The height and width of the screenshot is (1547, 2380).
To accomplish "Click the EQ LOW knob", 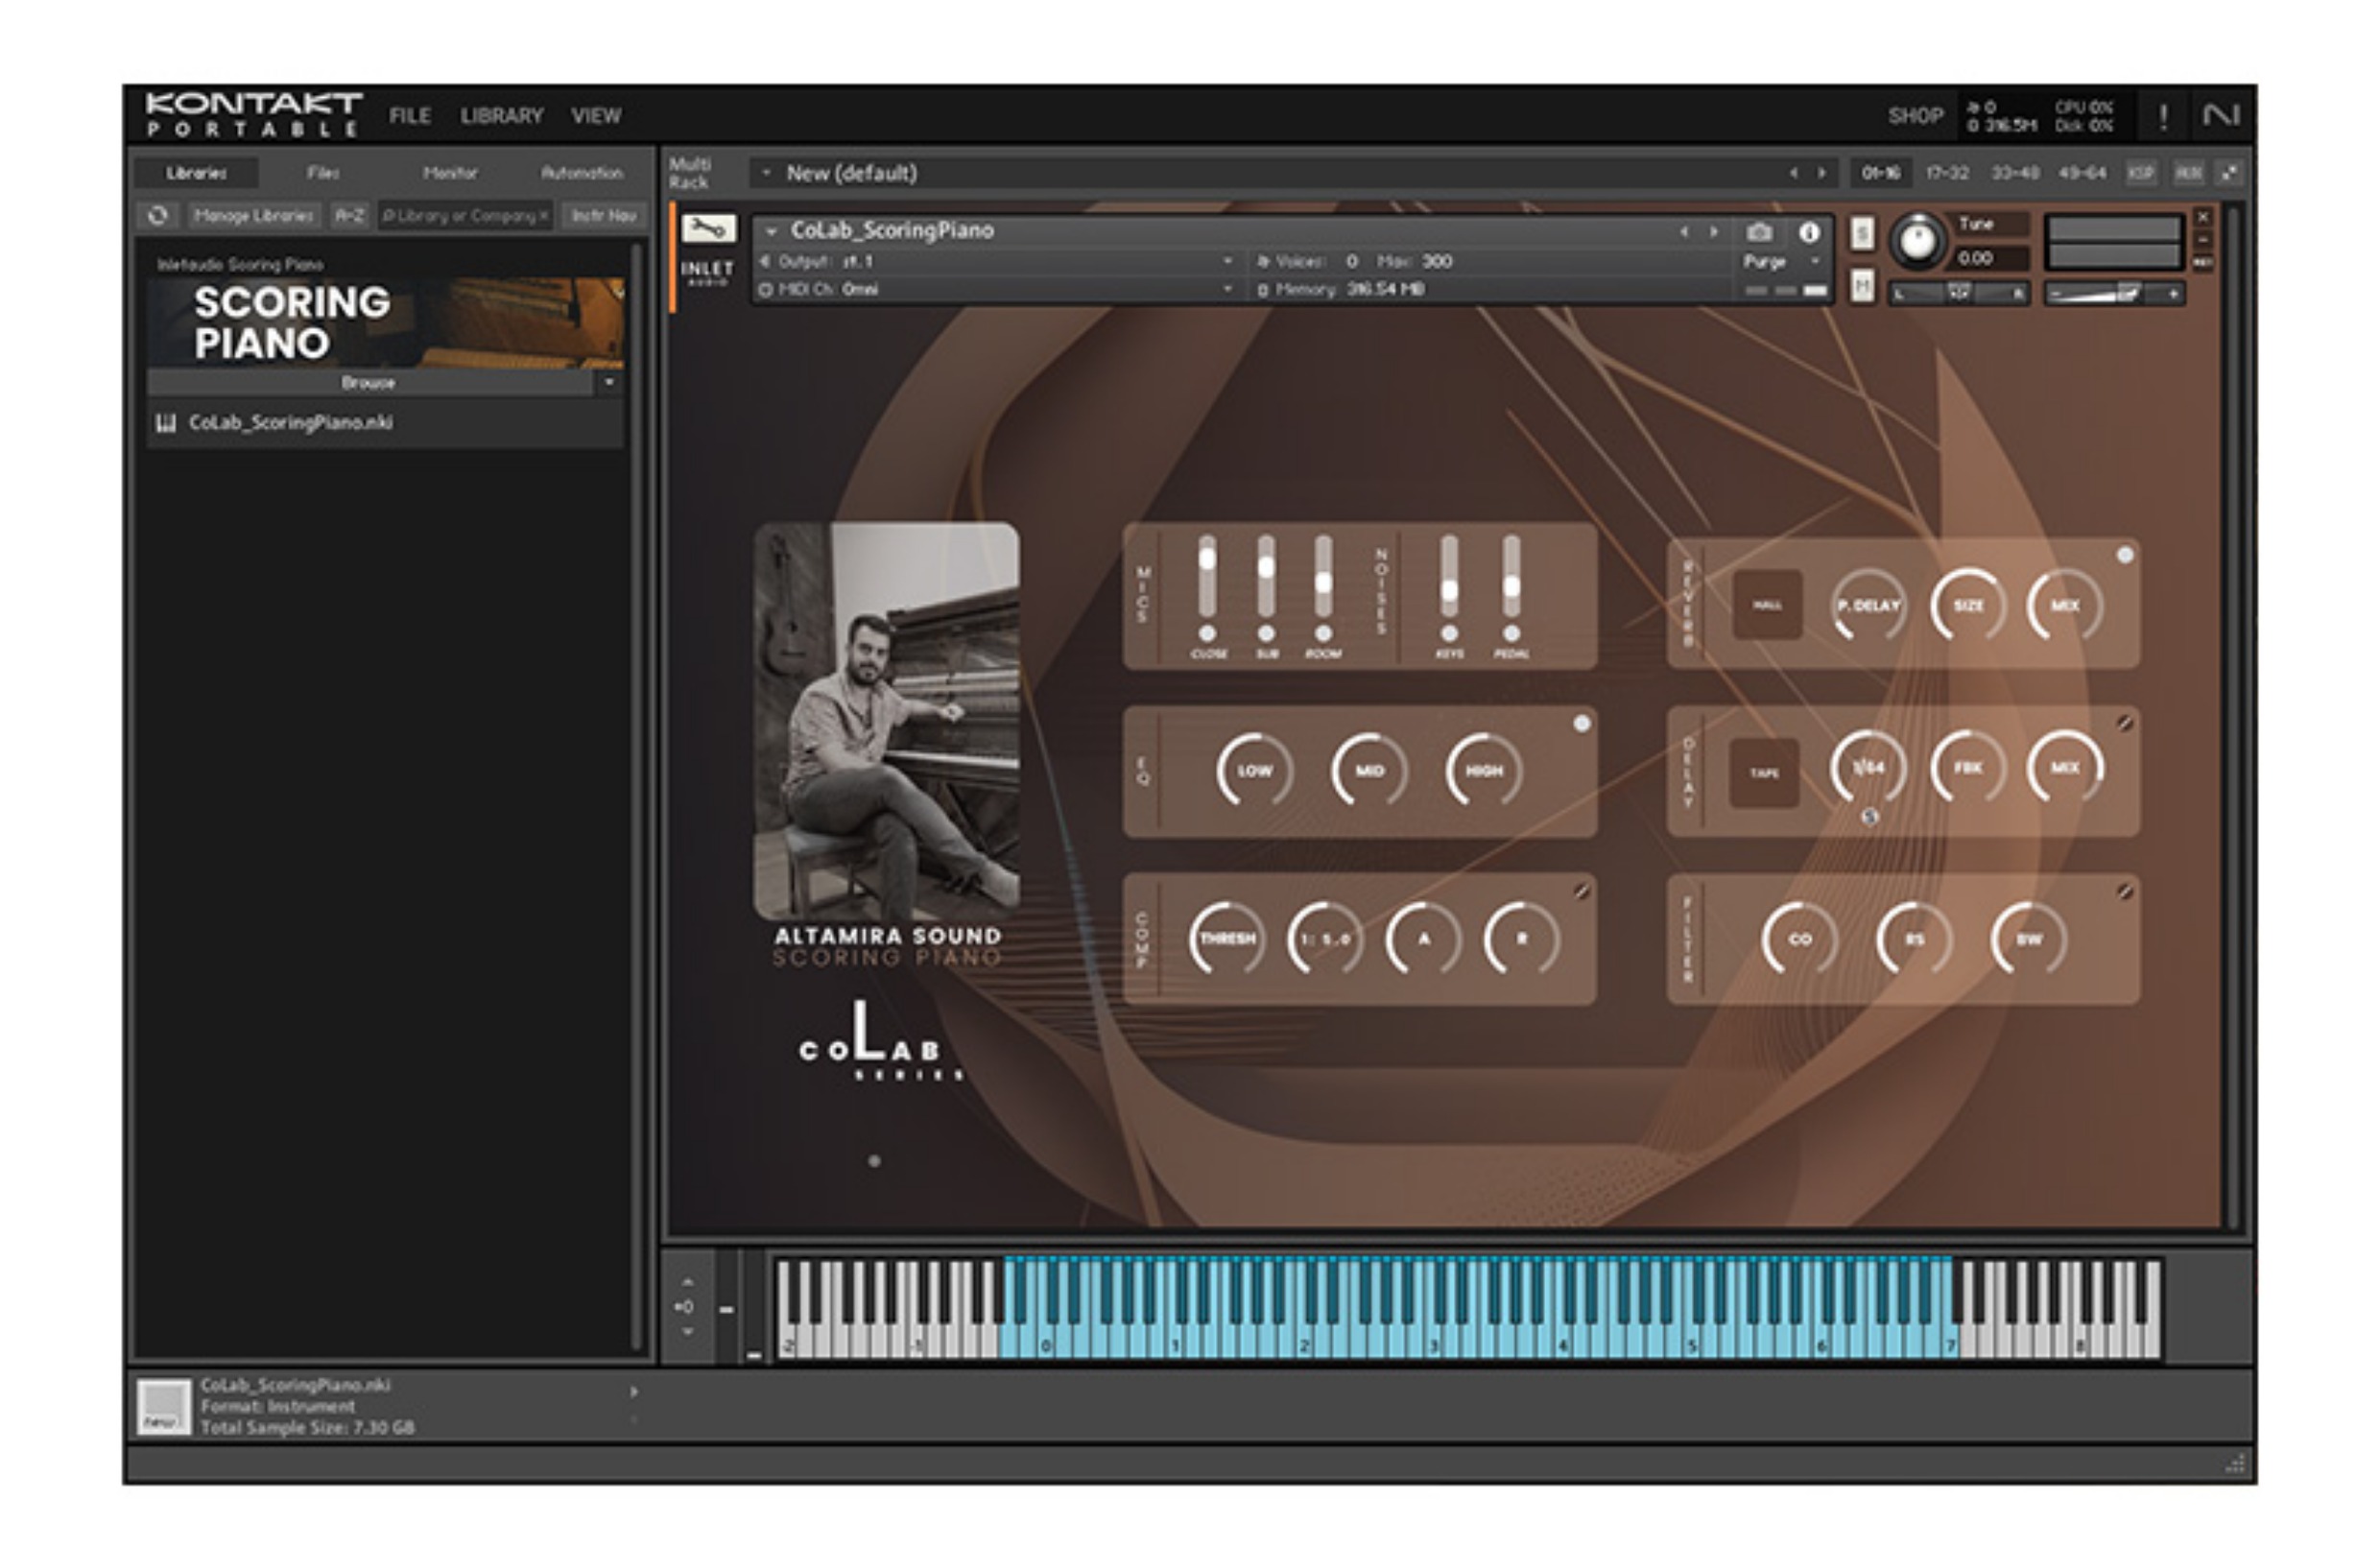I will [x=1254, y=771].
